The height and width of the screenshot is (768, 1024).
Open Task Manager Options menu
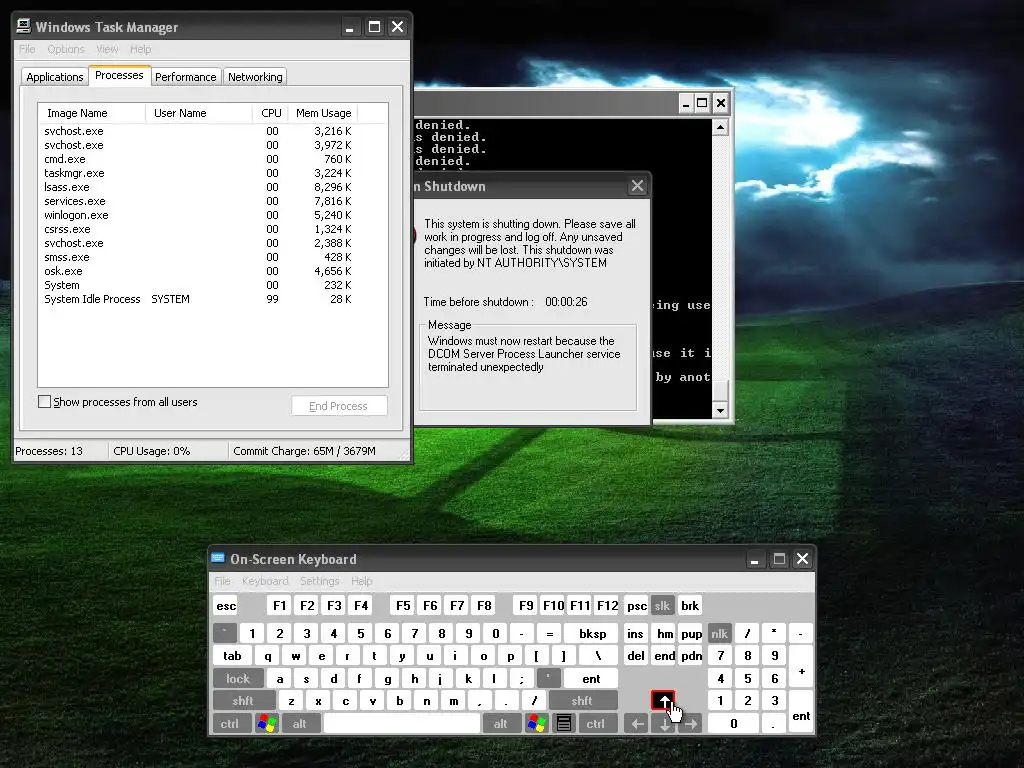pyautogui.click(x=66, y=49)
